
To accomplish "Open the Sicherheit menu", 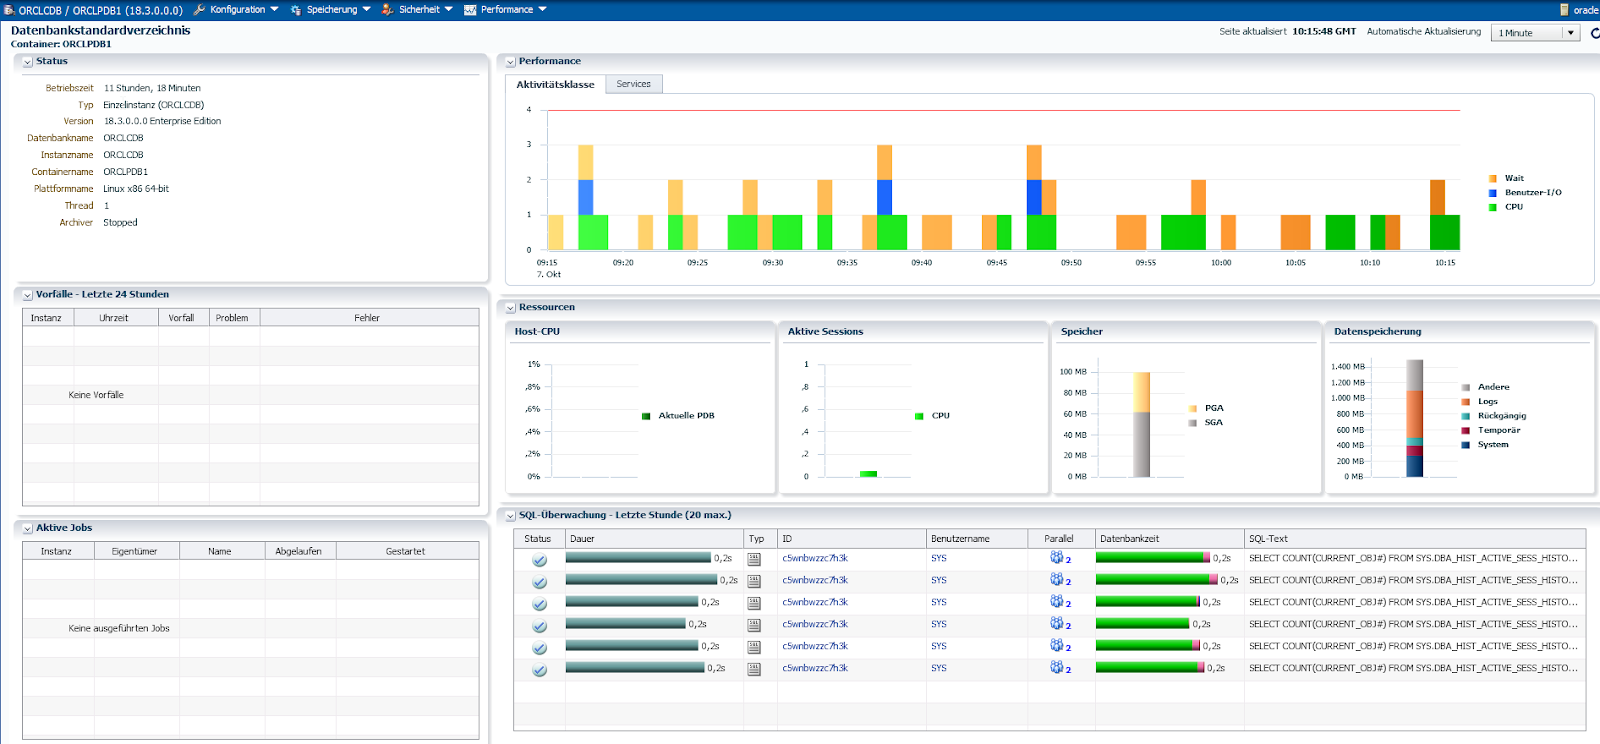I will click(x=418, y=10).
